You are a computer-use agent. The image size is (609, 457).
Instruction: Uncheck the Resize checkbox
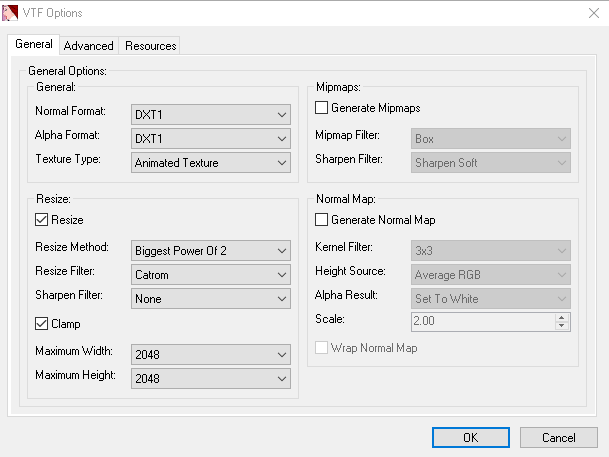click(42, 220)
